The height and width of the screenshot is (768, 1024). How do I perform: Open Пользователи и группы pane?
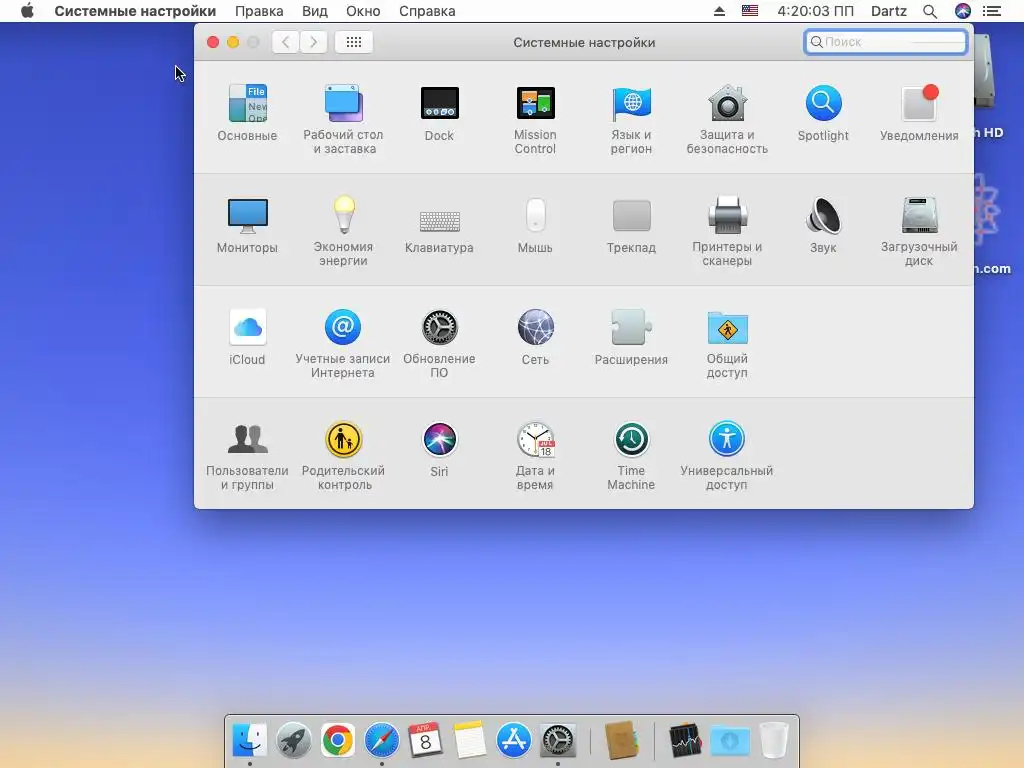pyautogui.click(x=248, y=456)
